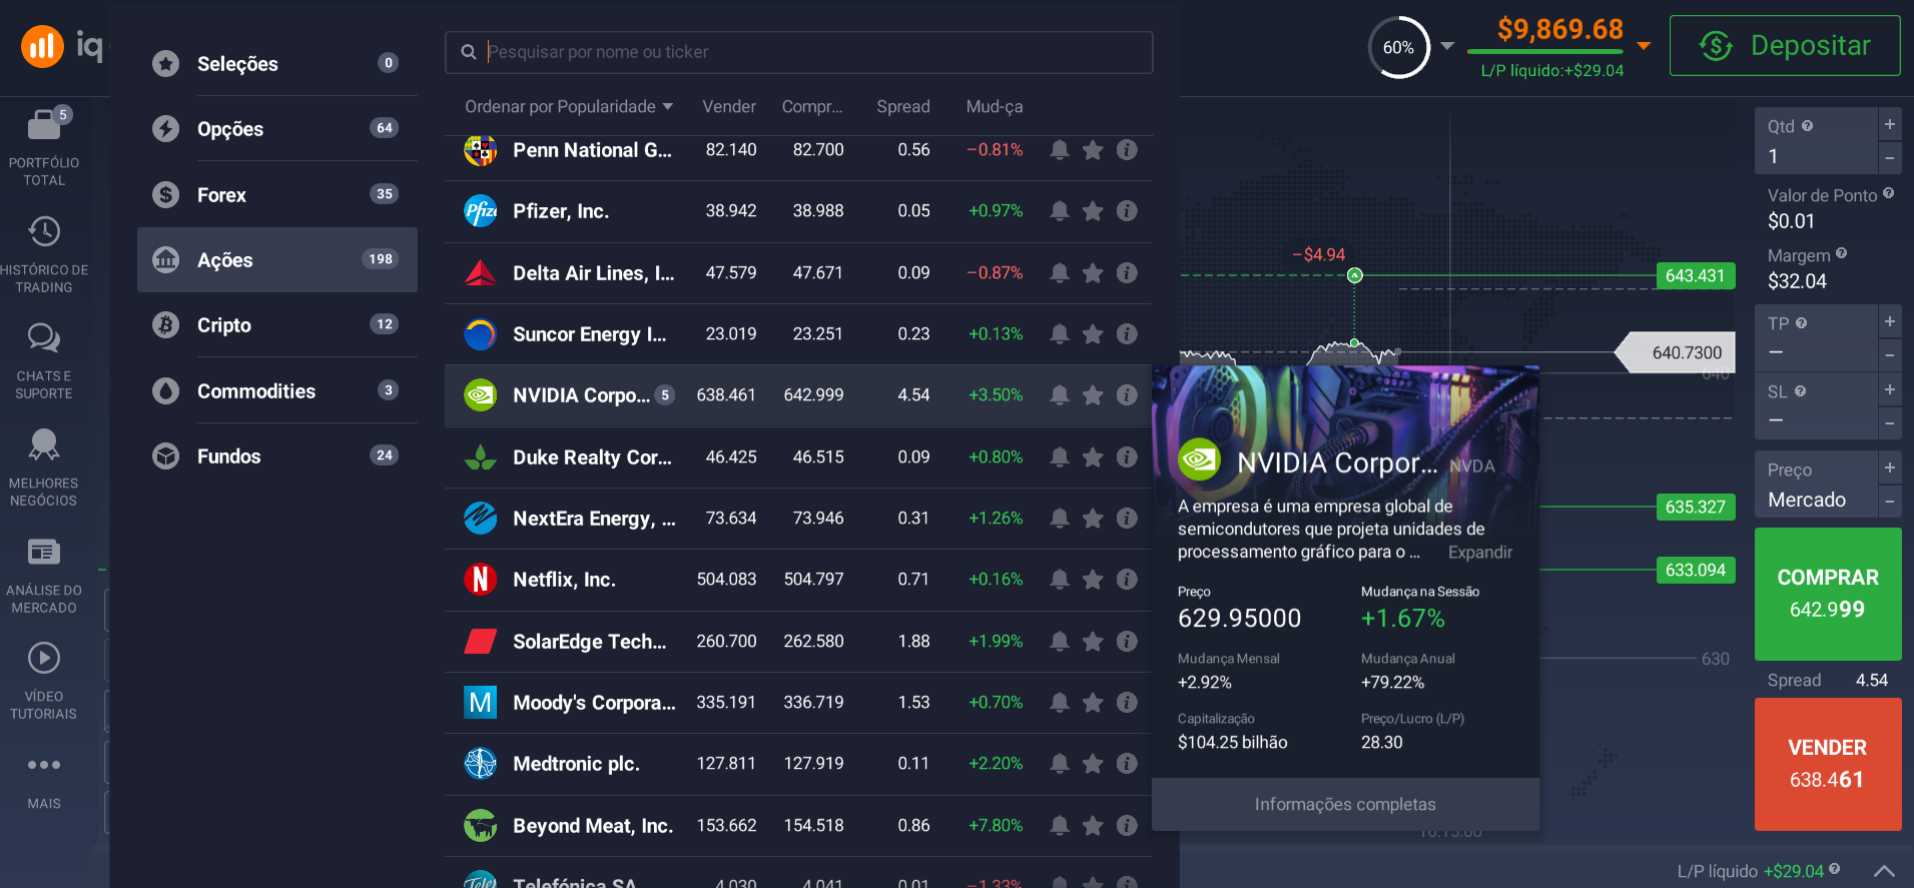The image size is (1914, 888).
Task: Increase TP with plus button
Action: tap(1890, 321)
